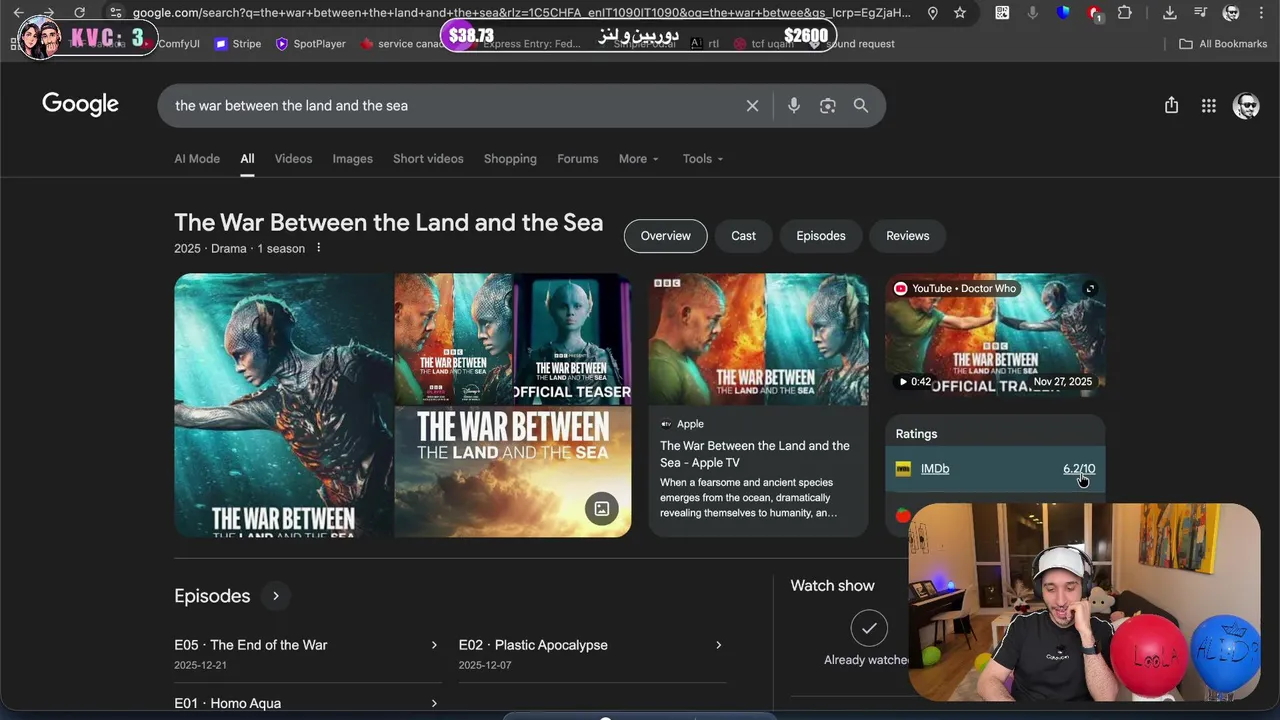Open the Chrome three-dot menu
This screenshot has width=1280, height=720.
tap(1260, 13)
